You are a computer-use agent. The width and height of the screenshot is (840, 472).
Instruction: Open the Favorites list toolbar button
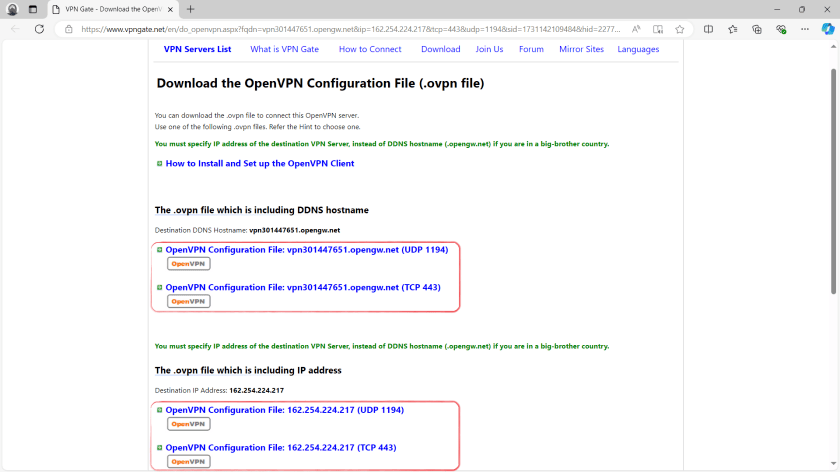coord(733,29)
